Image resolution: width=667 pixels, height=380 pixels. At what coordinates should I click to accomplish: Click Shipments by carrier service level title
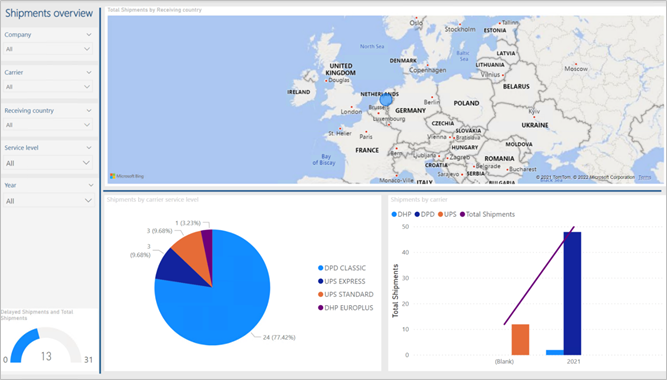(152, 200)
